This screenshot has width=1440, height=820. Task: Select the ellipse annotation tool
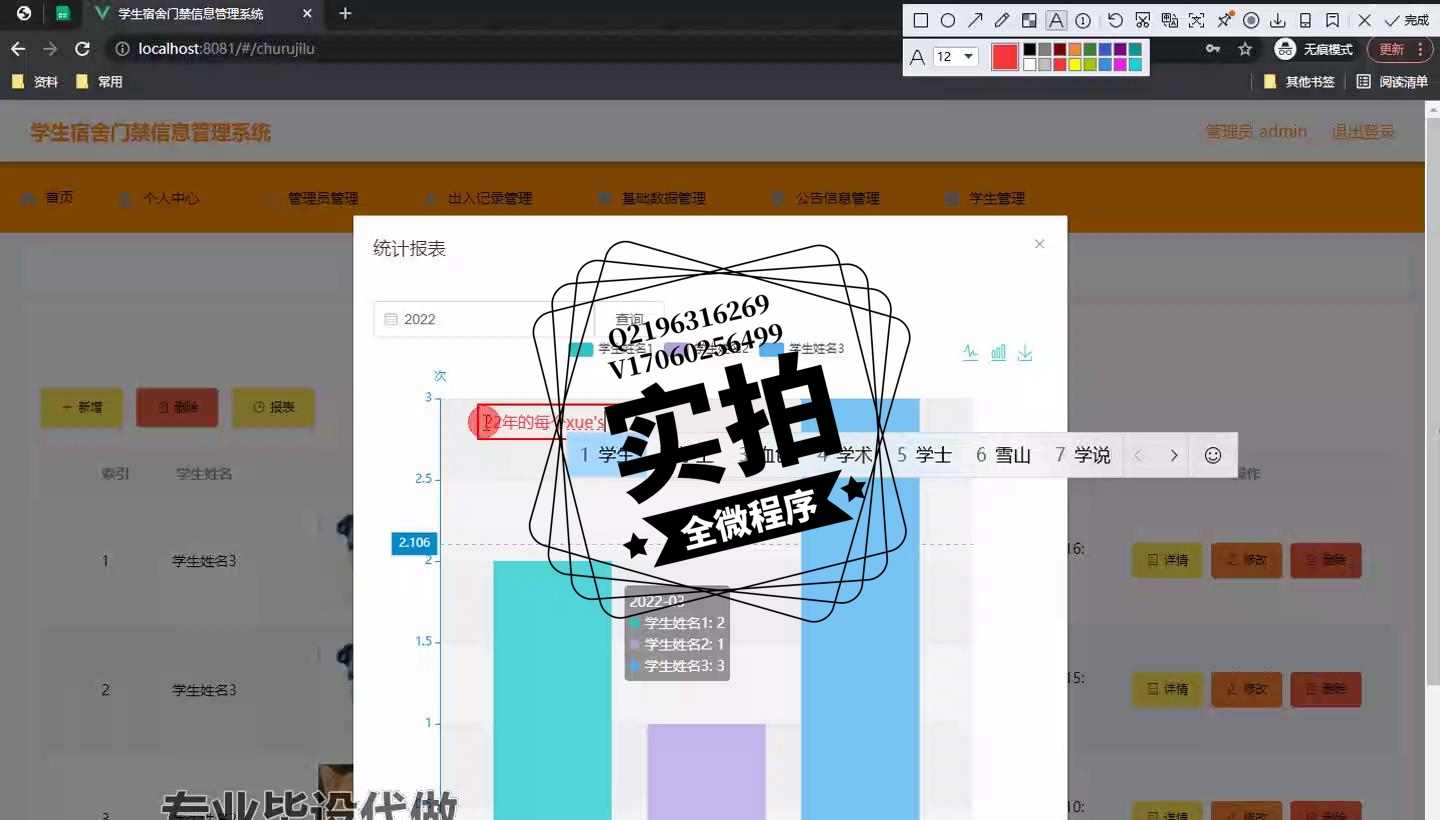pyautogui.click(x=948, y=20)
